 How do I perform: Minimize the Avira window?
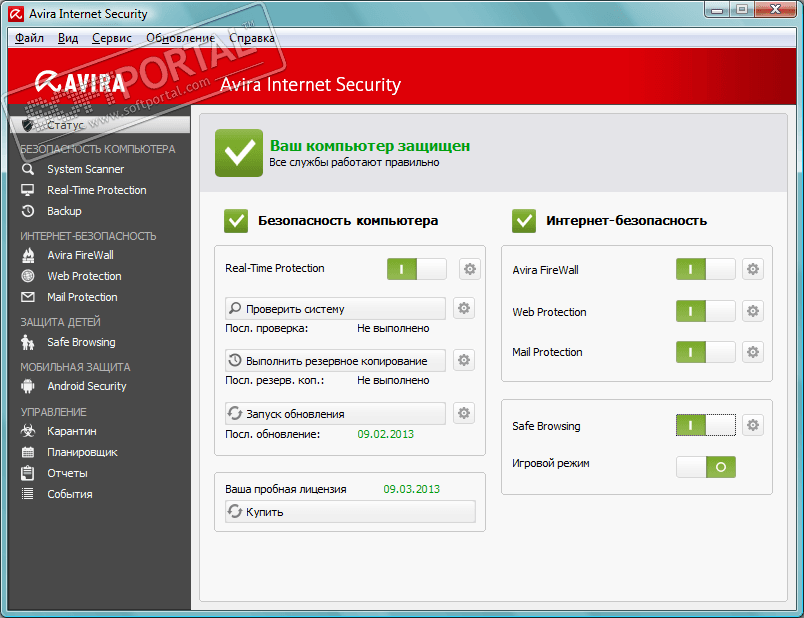(x=717, y=9)
